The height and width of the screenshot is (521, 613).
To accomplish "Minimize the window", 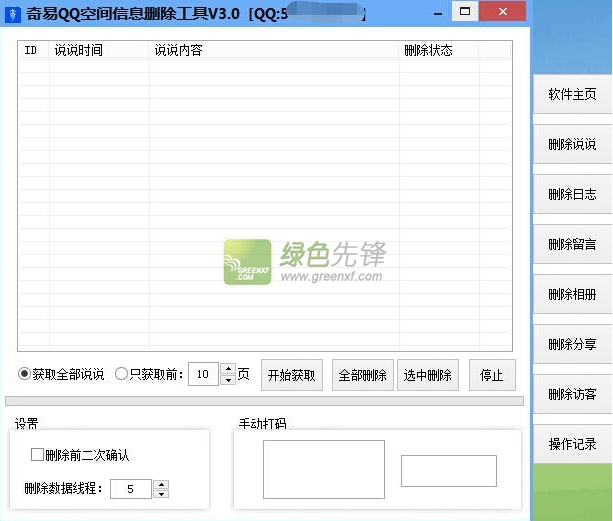I will click(438, 13).
